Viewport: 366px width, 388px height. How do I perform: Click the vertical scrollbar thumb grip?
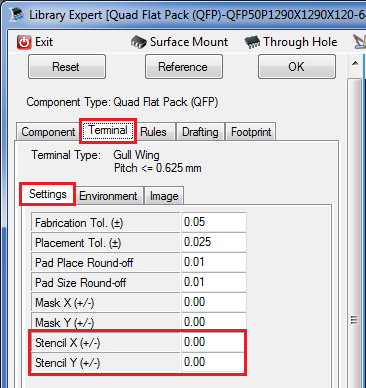(x=354, y=320)
